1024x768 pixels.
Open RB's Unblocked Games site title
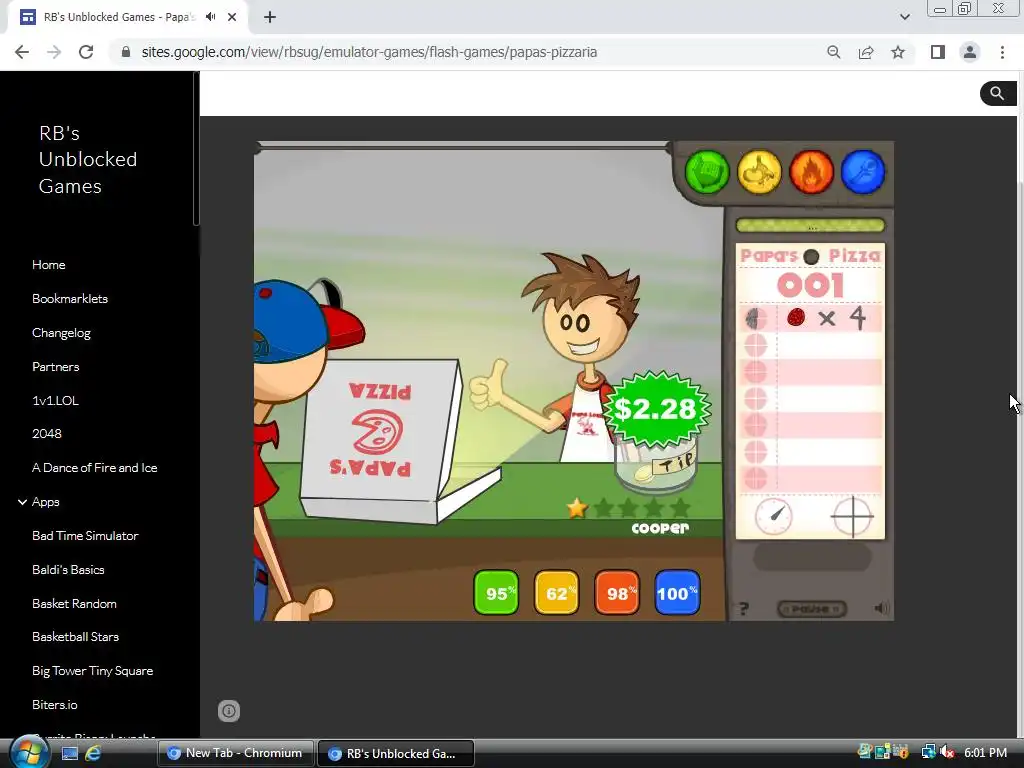[88, 159]
